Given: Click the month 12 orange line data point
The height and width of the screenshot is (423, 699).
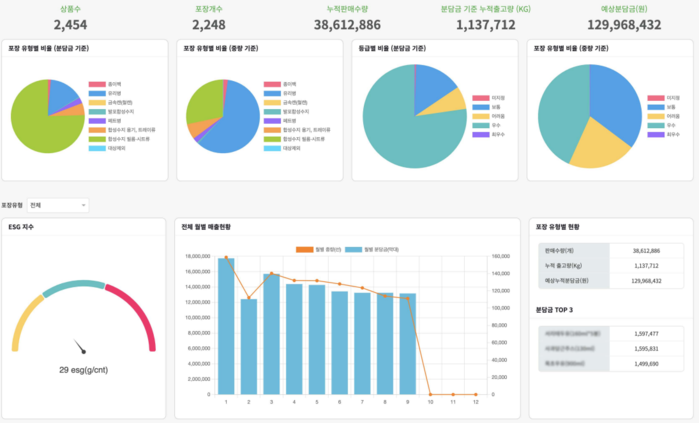Looking at the screenshot, I should (475, 394).
